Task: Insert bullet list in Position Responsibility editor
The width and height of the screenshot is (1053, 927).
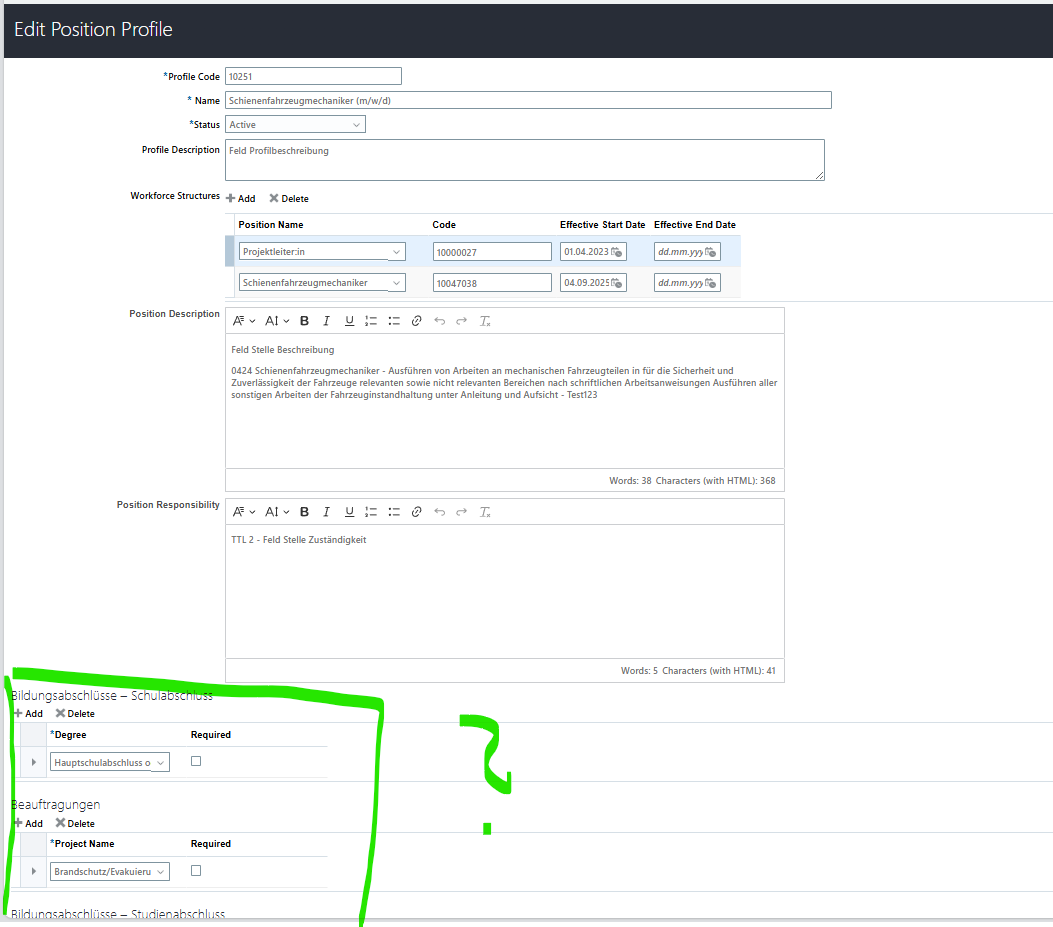Action: tap(394, 512)
